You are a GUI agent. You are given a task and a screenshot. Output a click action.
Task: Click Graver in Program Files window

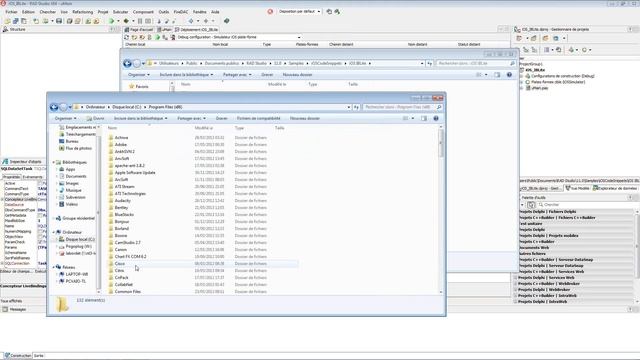pos(222,118)
